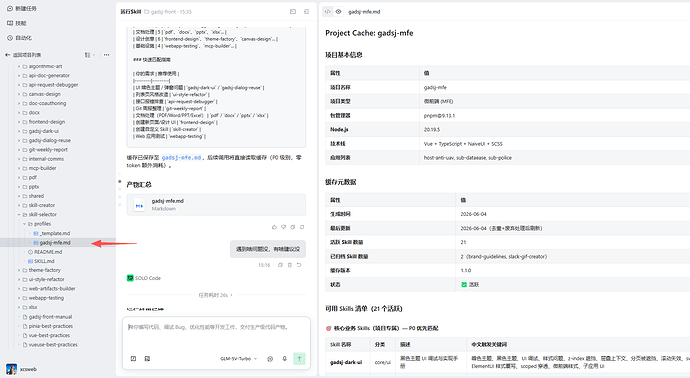690x378 pixels.
Task: Select the pptx folder
Action: pos(31,187)
